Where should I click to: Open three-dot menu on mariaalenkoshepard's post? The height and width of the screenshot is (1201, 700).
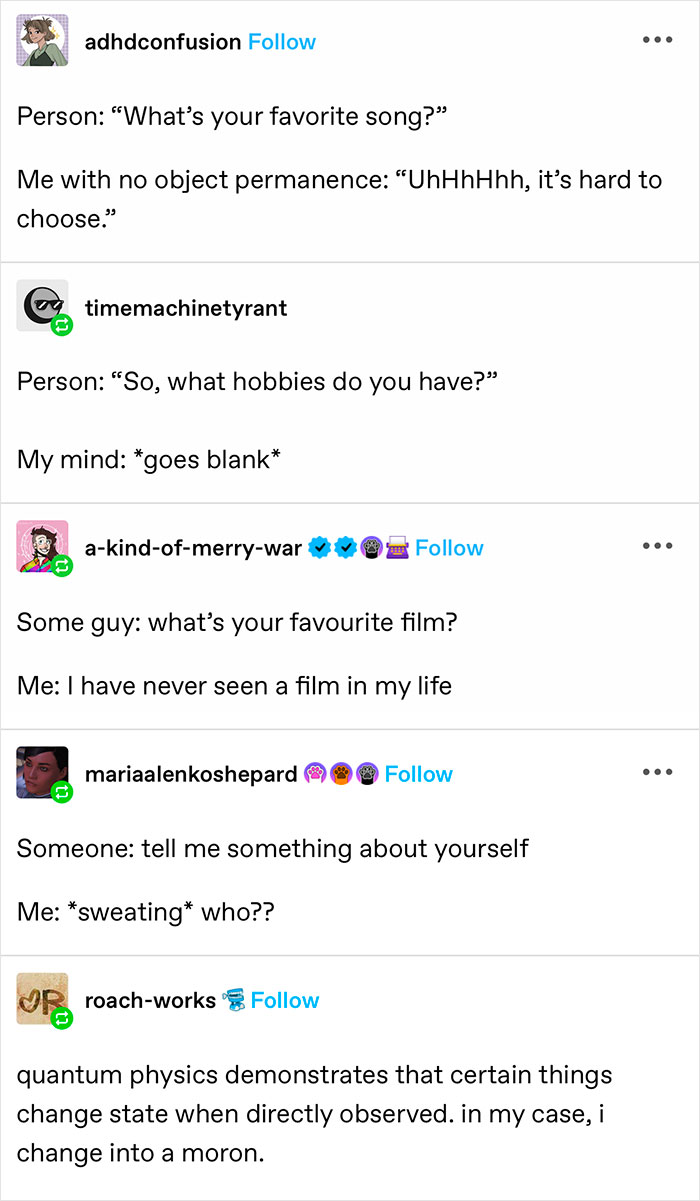(657, 773)
